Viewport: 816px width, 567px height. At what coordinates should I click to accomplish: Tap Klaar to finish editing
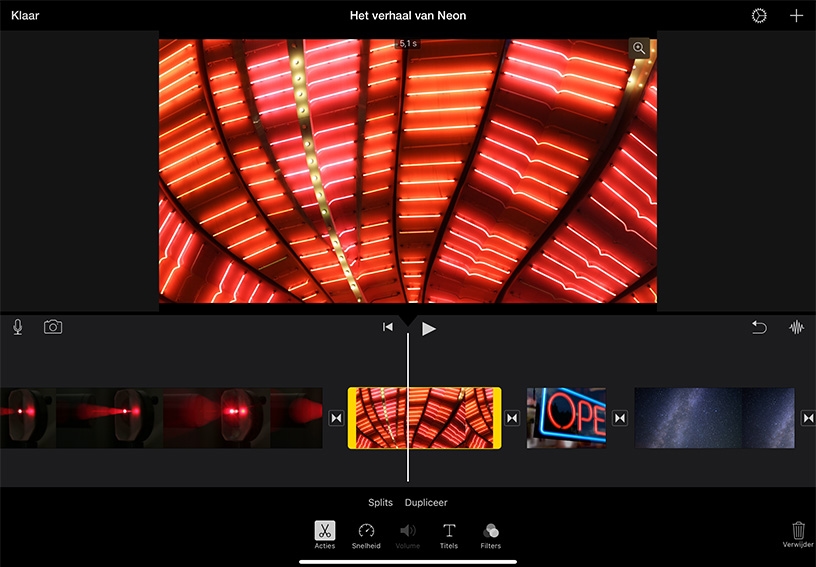pos(25,16)
